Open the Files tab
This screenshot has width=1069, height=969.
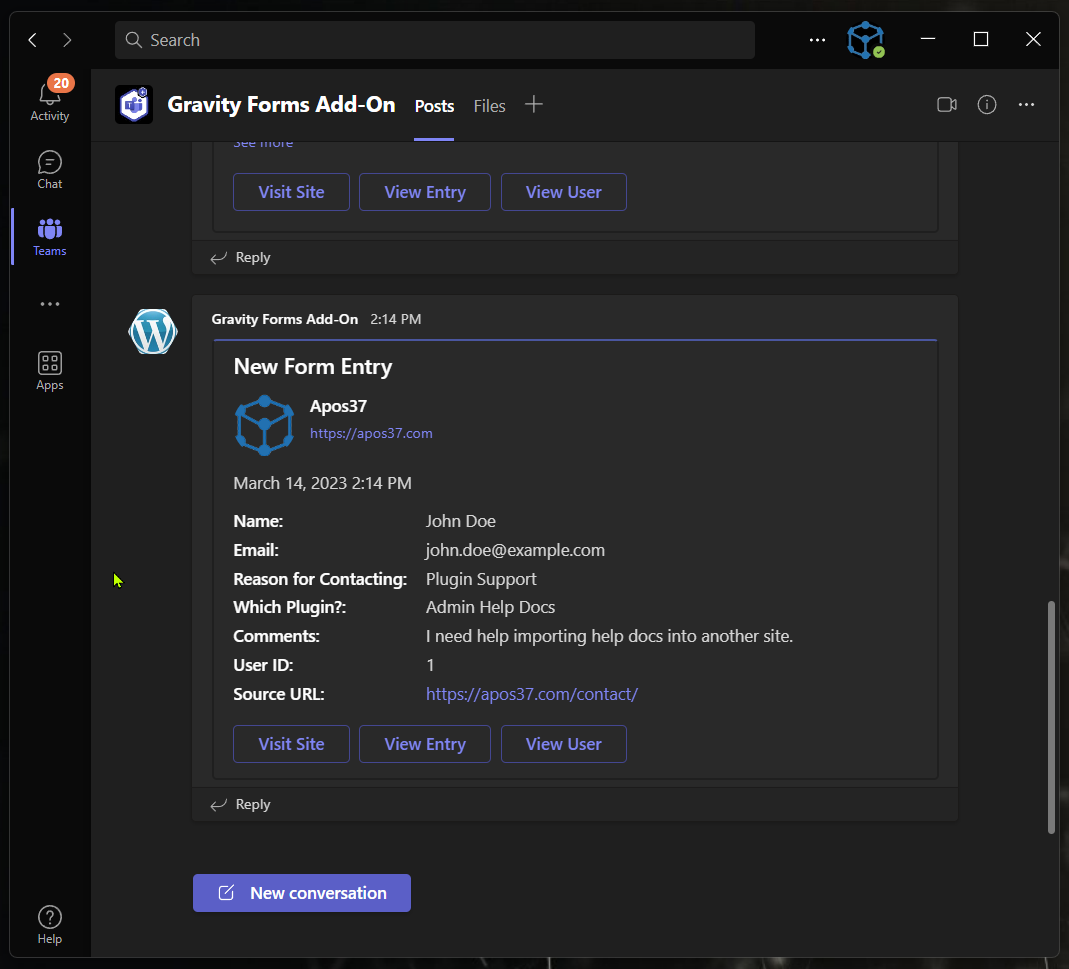(489, 106)
